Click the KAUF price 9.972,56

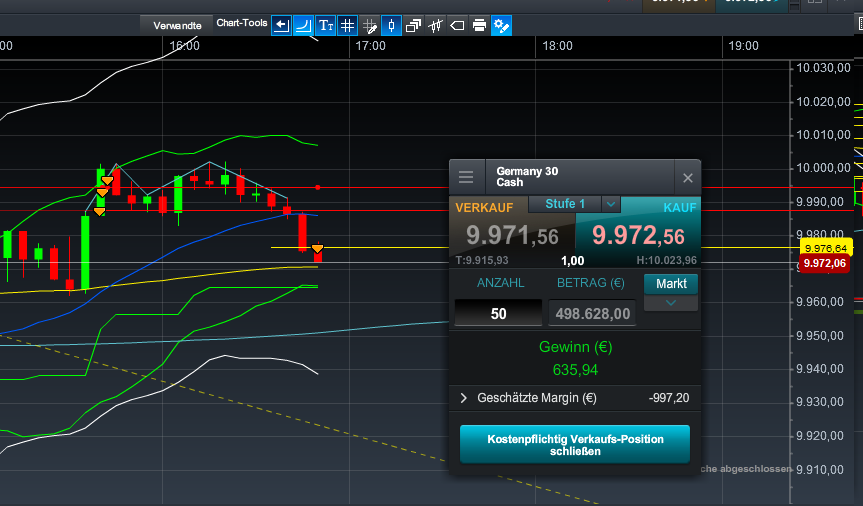click(x=638, y=236)
